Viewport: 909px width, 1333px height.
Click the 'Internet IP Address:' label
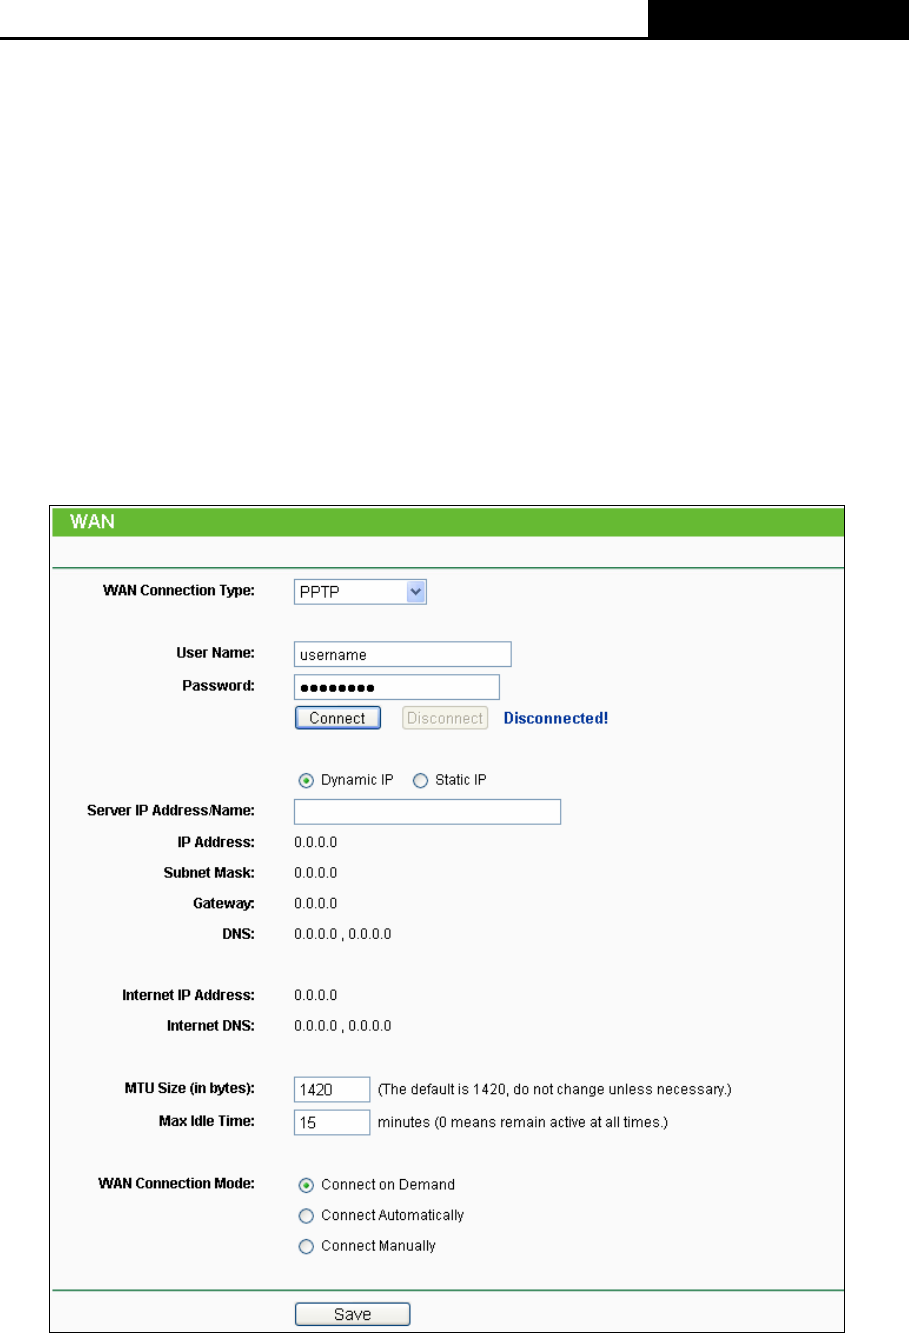point(189,995)
